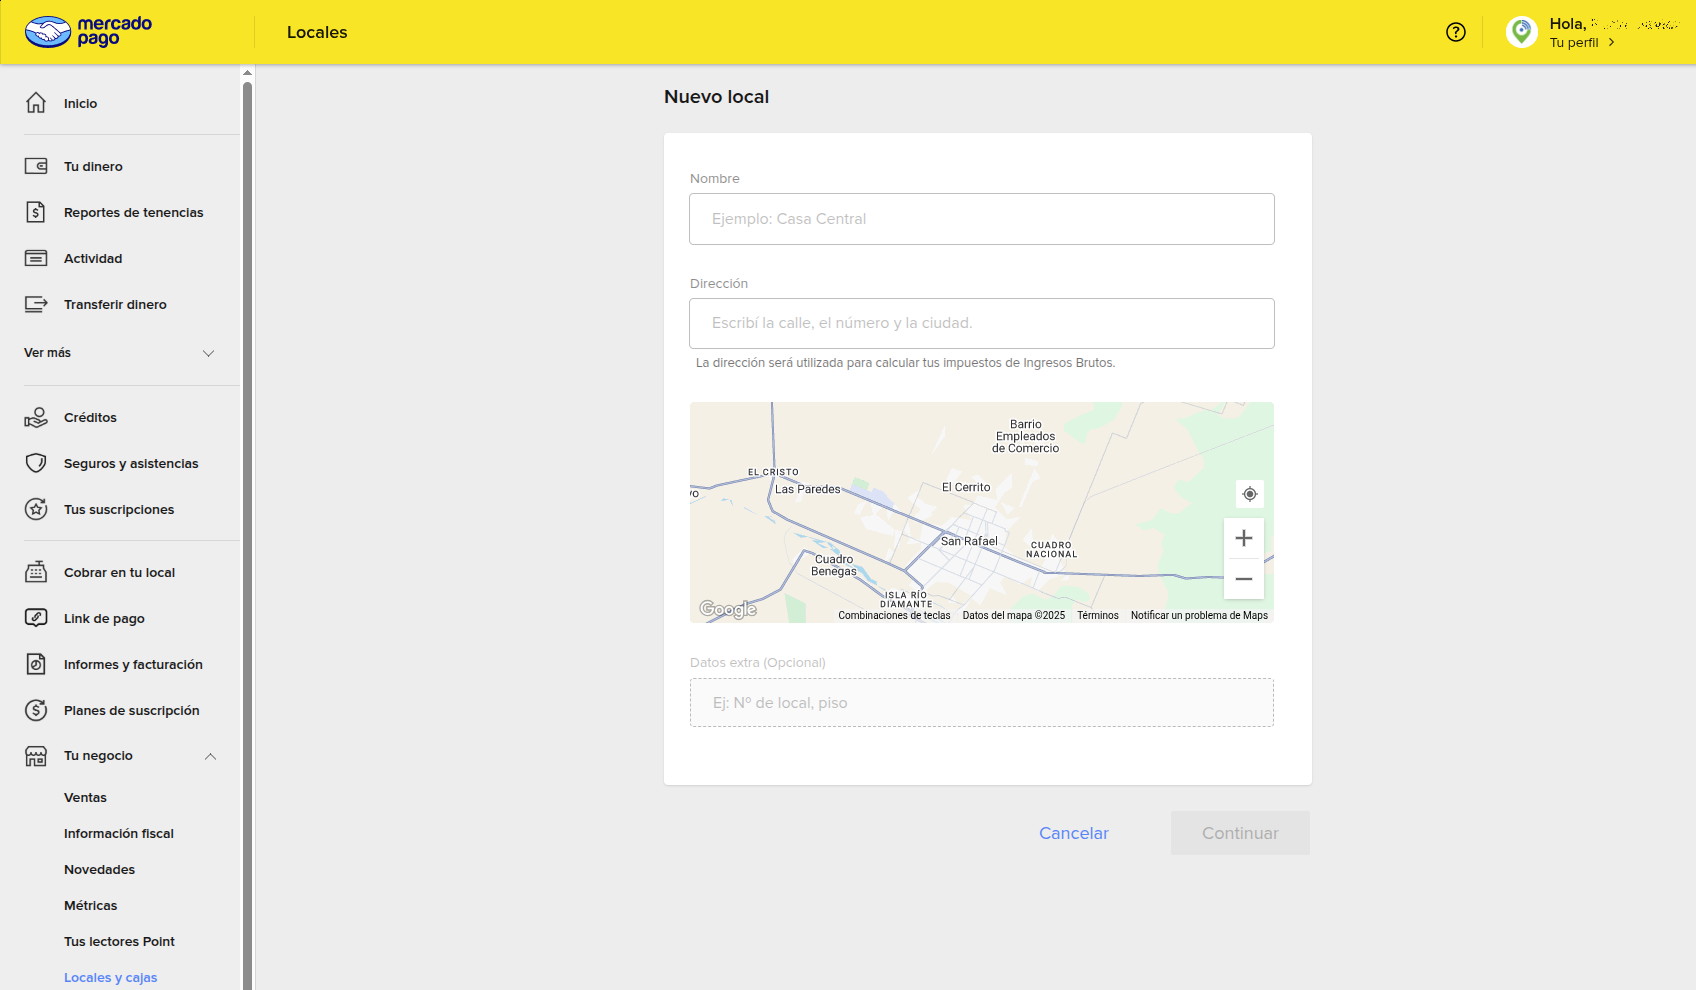Open Información fiscal in the sidebar

(119, 833)
